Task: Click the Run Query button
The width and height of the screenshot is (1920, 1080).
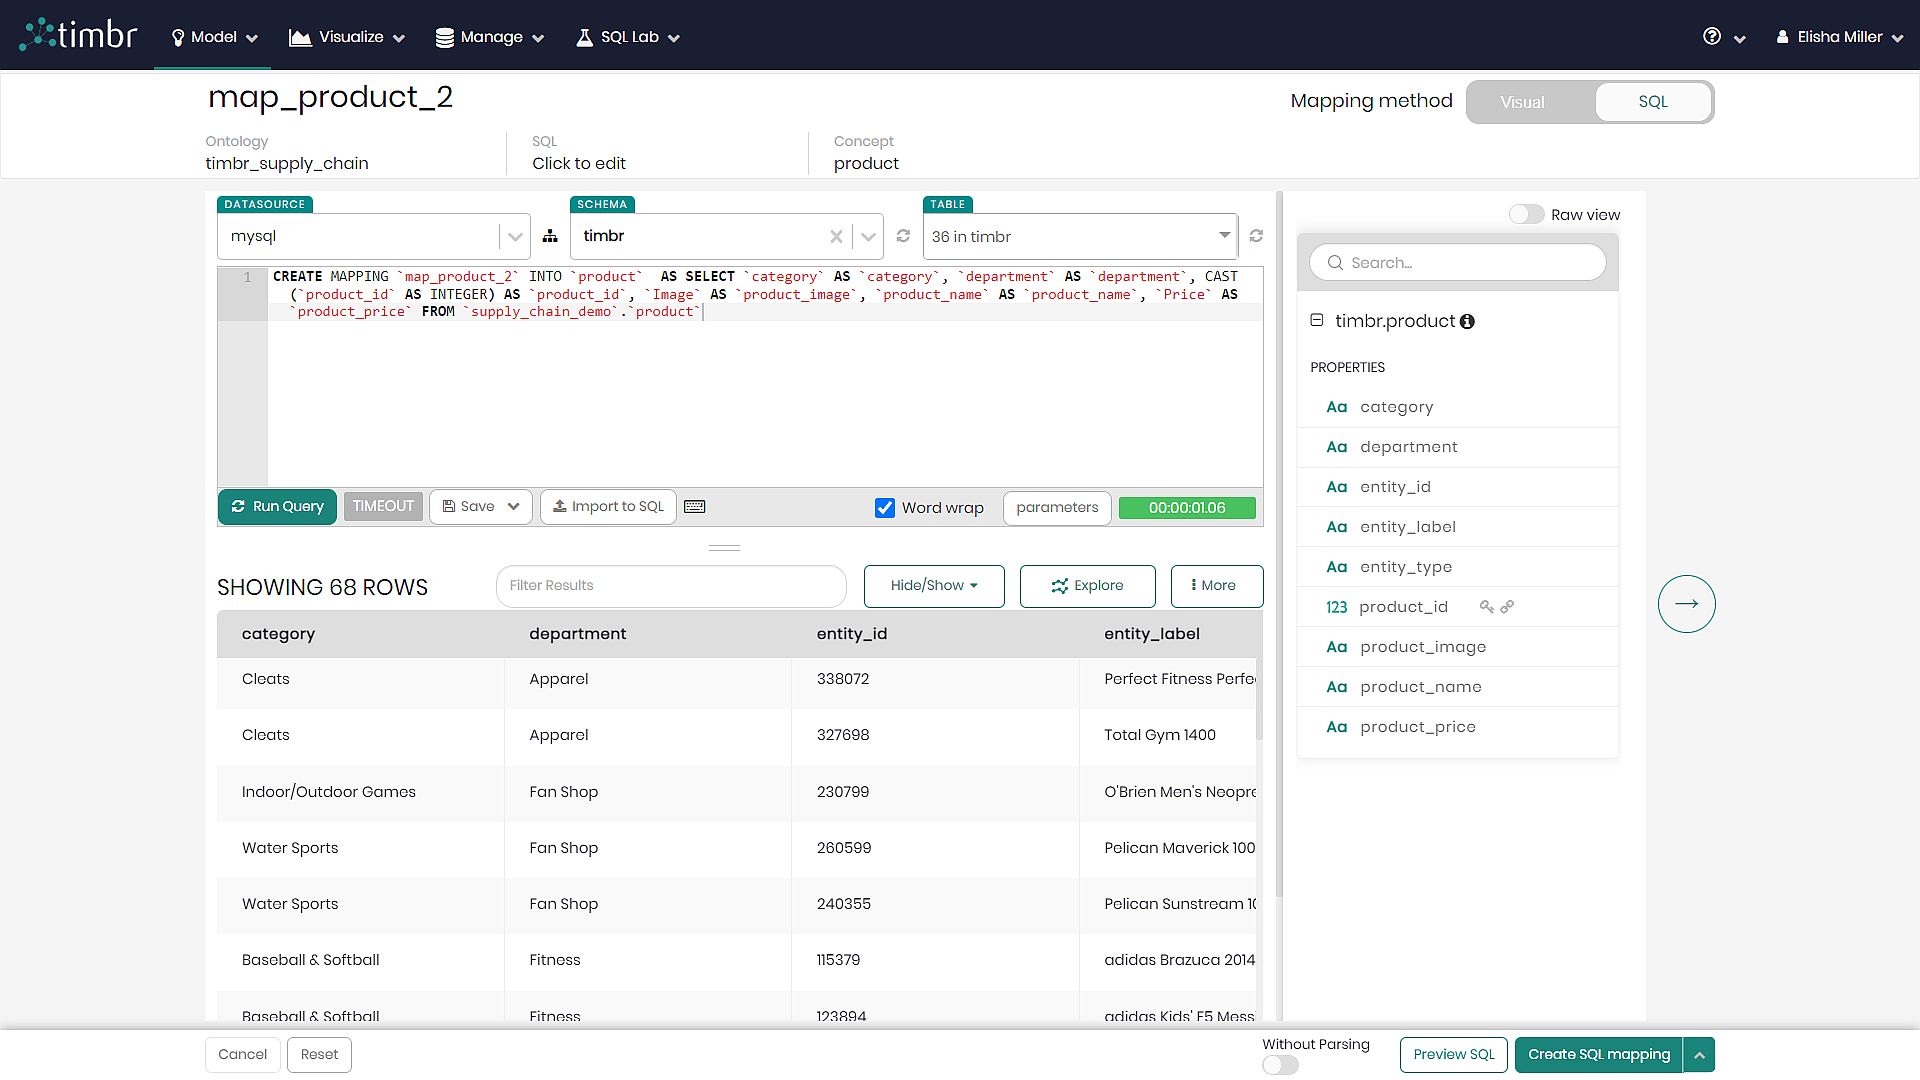Action: point(277,506)
